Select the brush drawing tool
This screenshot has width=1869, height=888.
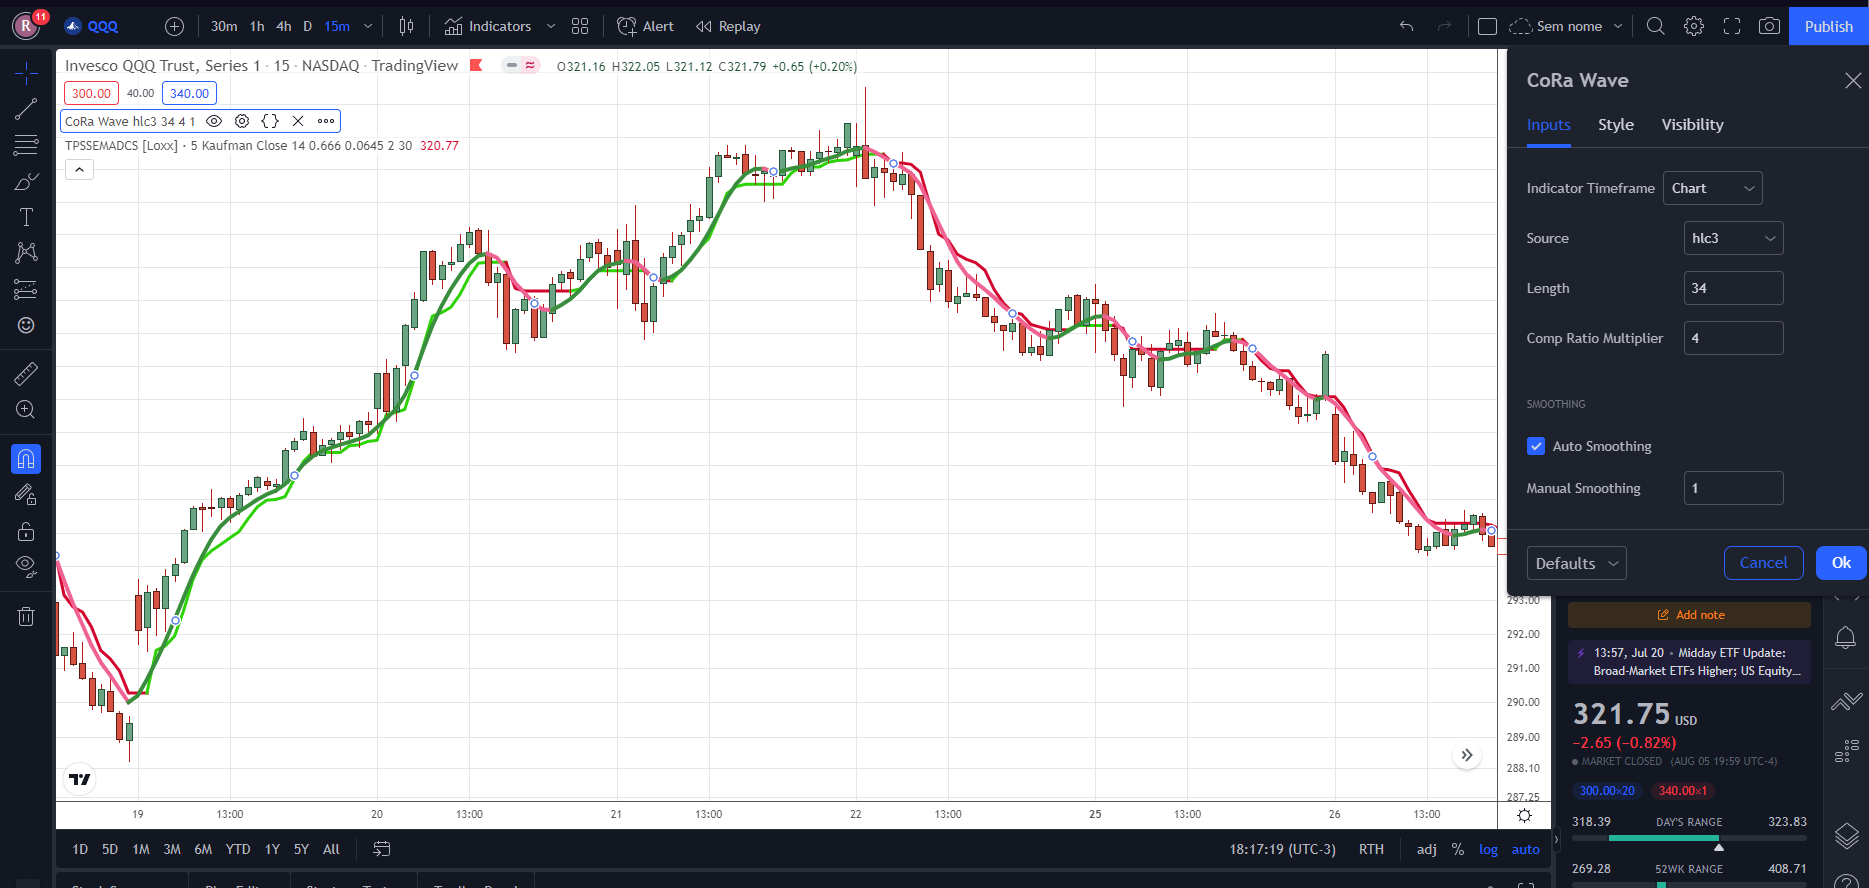click(x=26, y=181)
